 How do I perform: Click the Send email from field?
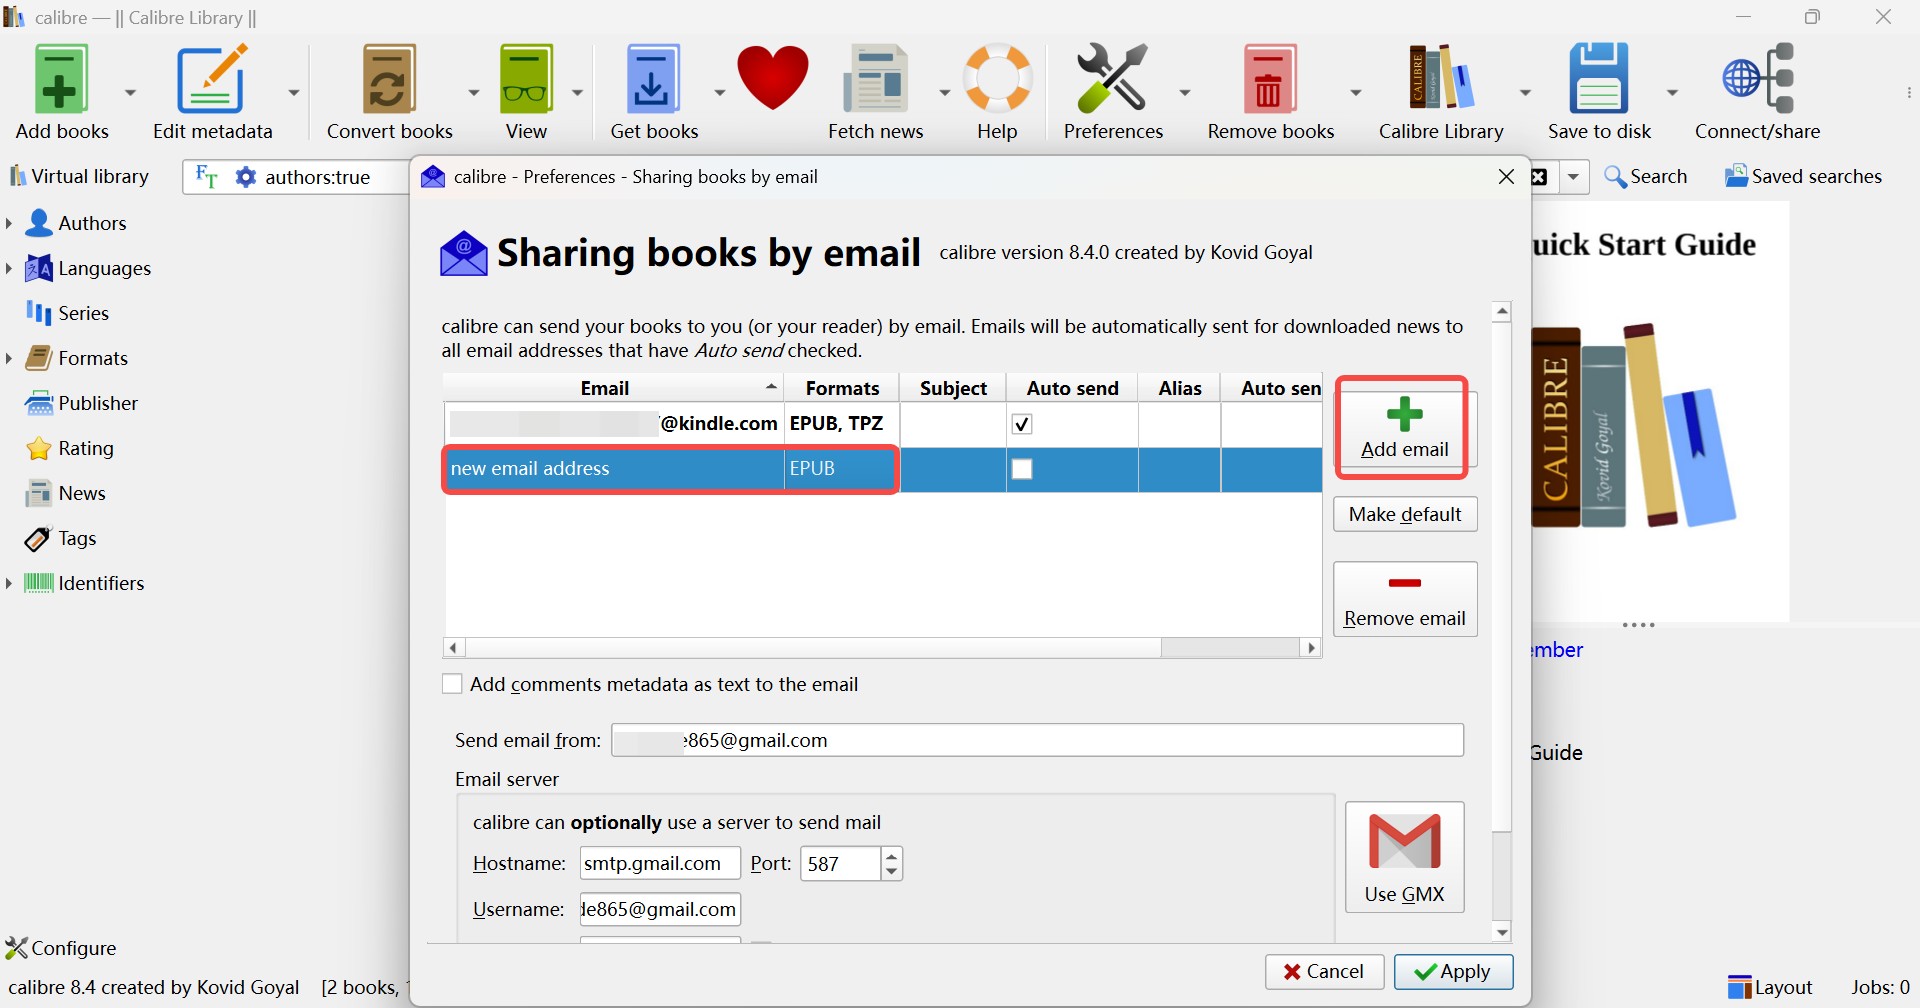1038,741
